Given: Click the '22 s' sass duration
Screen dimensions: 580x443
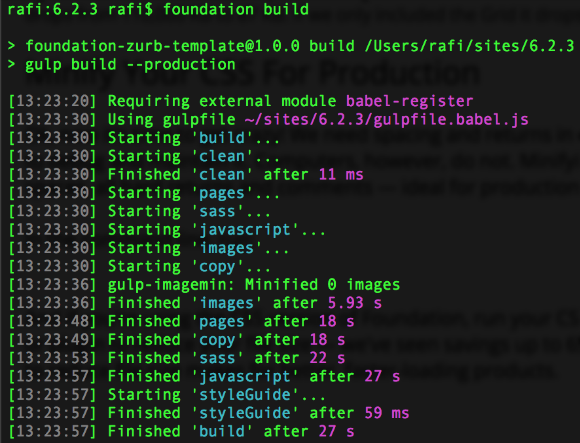Looking at the screenshot, I should click(327, 358).
